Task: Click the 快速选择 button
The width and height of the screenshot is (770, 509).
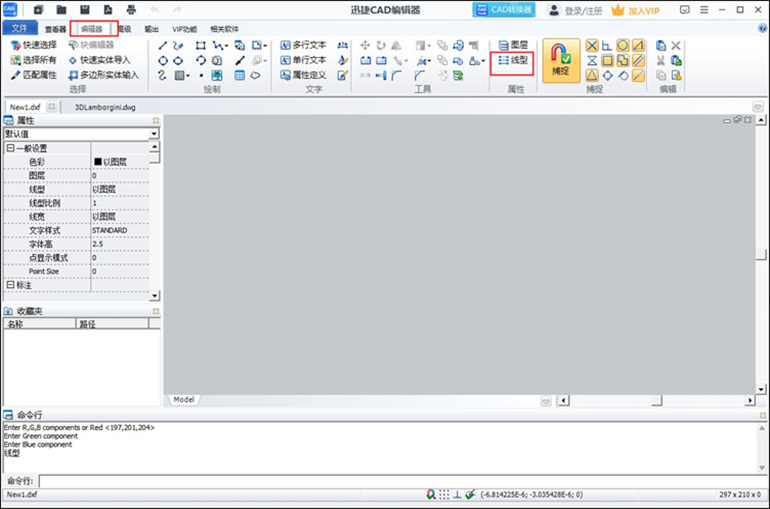Action: [x=34, y=45]
